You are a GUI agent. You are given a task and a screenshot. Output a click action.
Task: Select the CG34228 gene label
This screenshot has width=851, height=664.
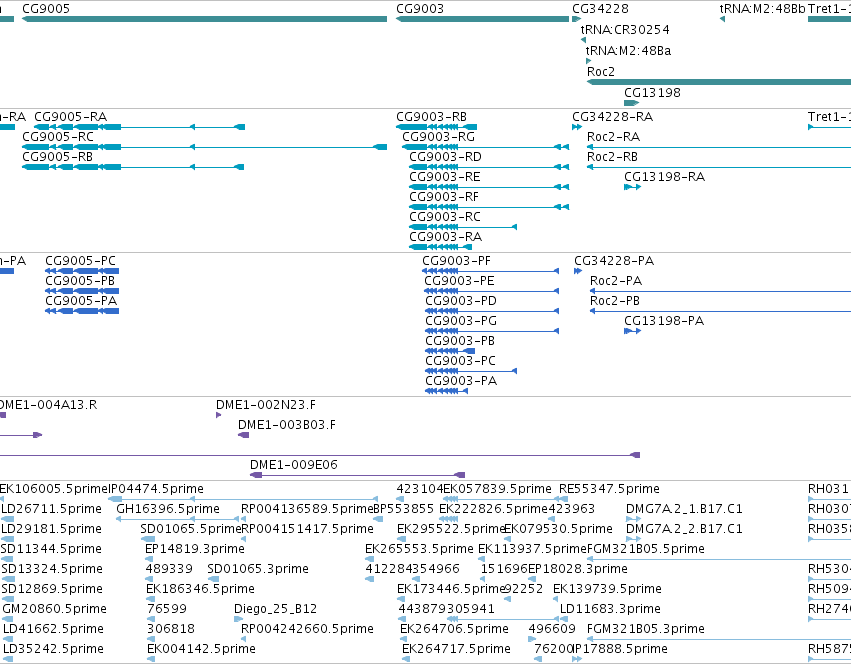tap(600, 9)
